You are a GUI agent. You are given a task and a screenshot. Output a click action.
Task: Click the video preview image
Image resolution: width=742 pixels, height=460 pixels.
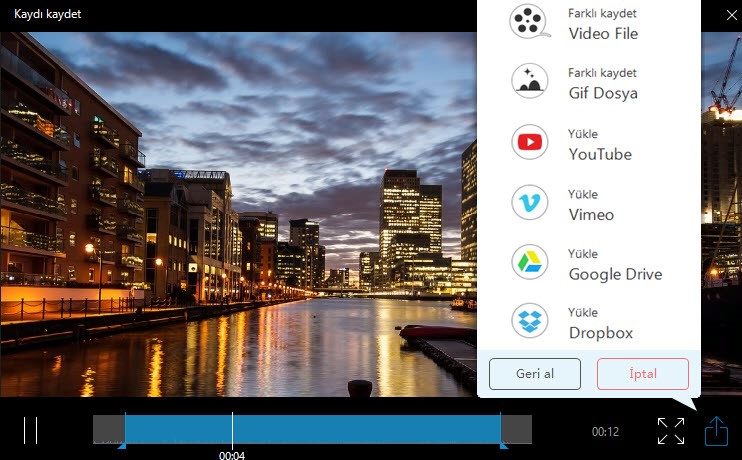(238, 214)
